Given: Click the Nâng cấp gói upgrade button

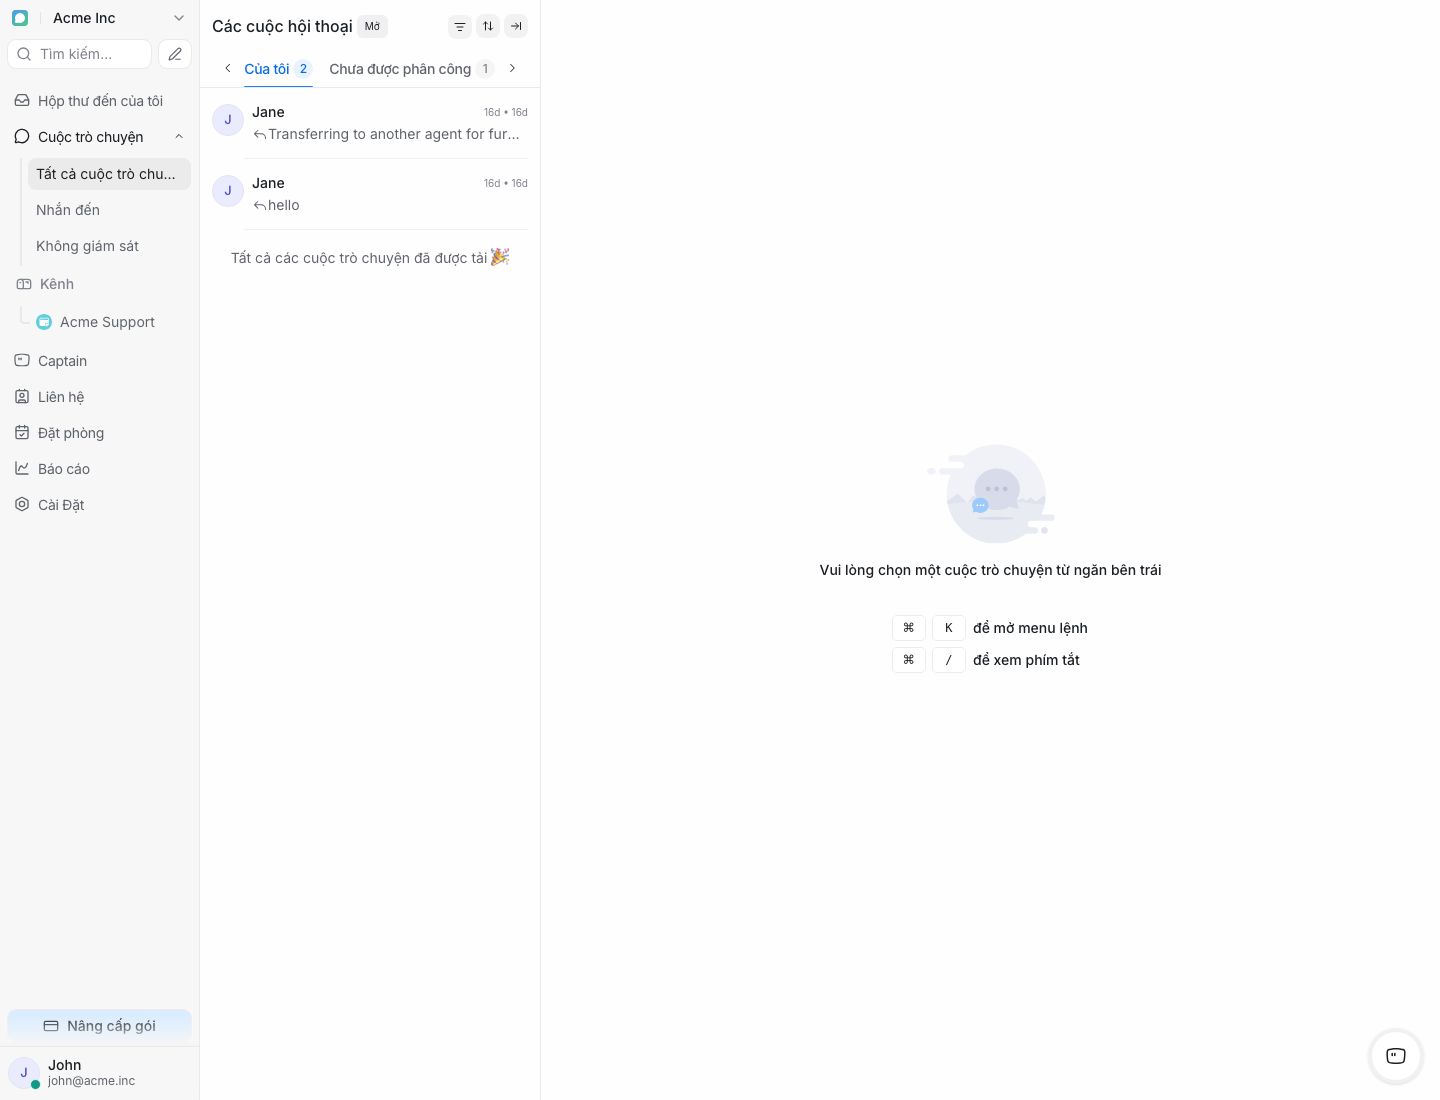Looking at the screenshot, I should [x=99, y=1026].
